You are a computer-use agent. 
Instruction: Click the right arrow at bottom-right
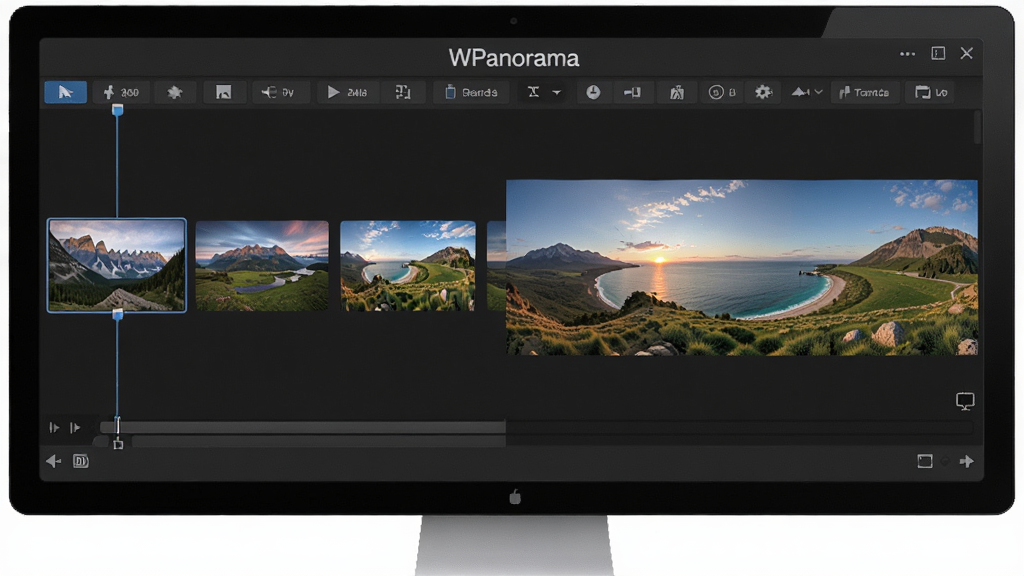coord(967,462)
